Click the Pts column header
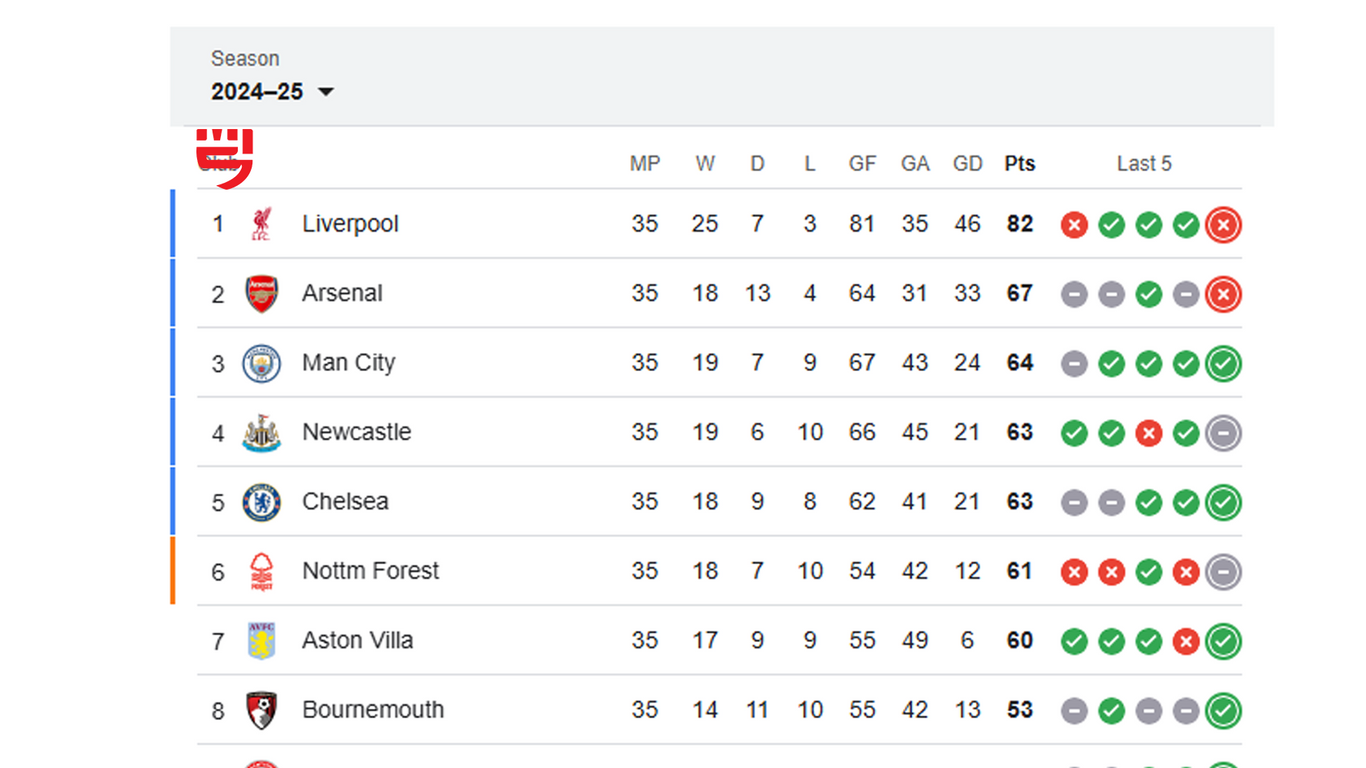Image resolution: width=1366 pixels, height=768 pixels. [x=1020, y=164]
